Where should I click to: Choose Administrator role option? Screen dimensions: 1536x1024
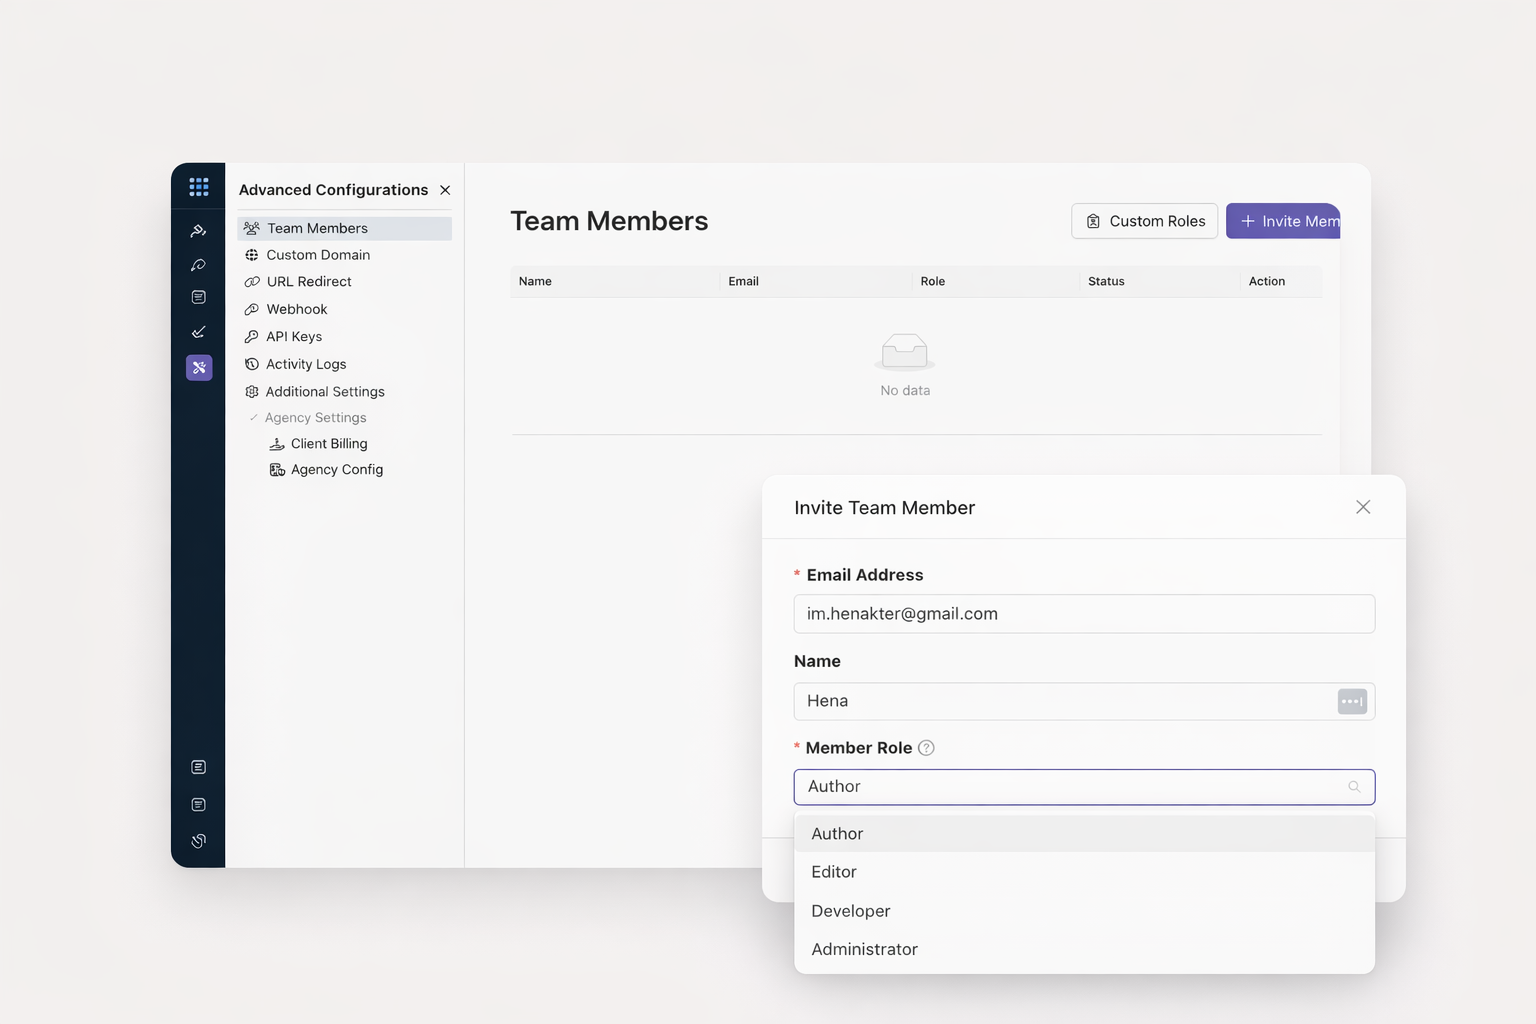[864, 949]
